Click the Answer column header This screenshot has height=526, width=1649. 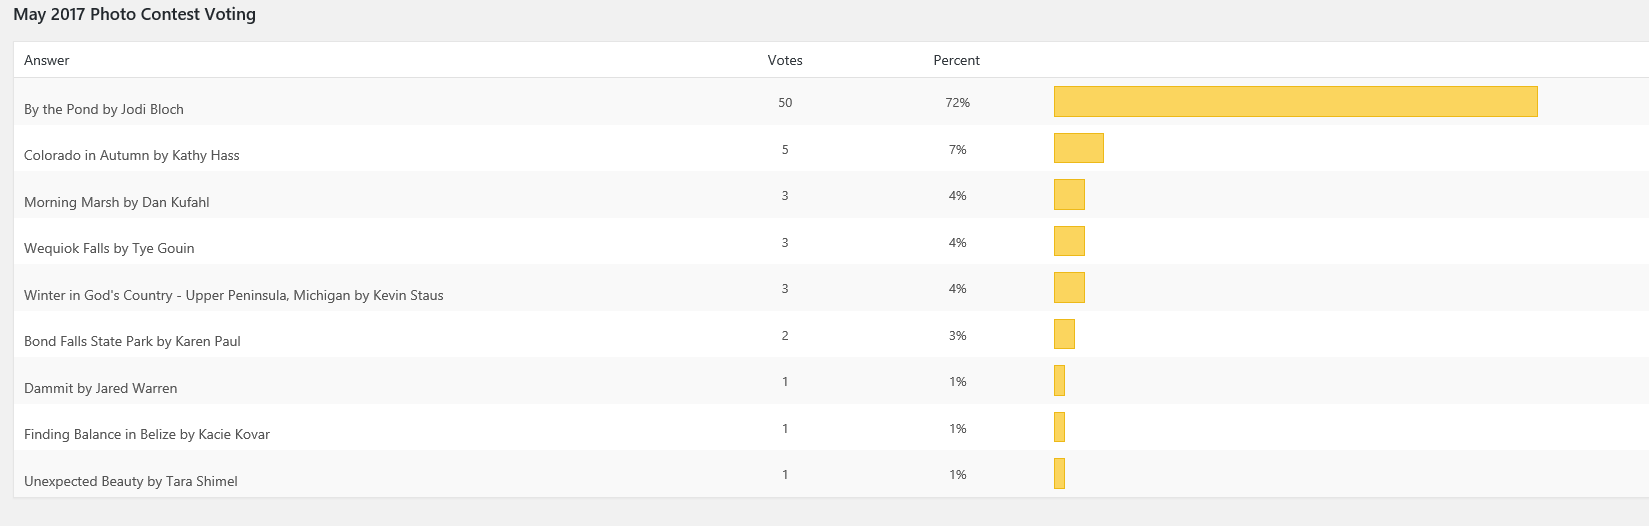pos(47,60)
